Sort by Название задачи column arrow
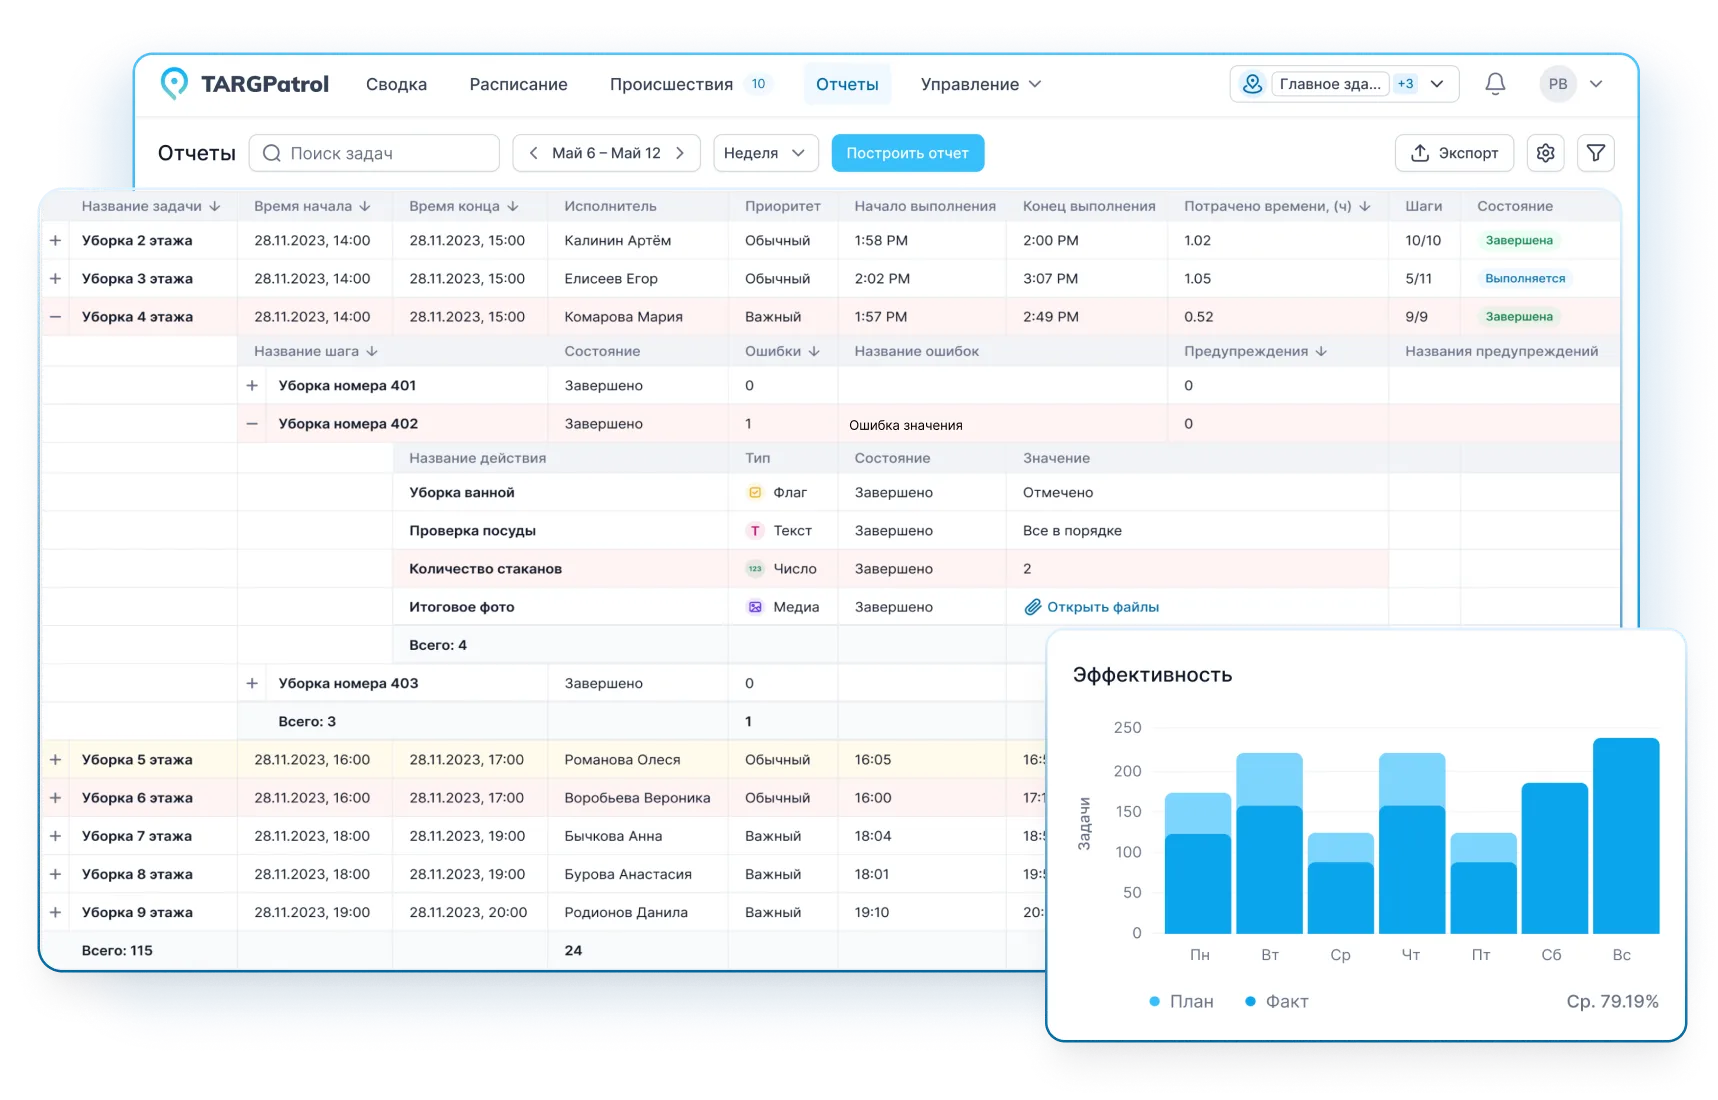The width and height of the screenshot is (1718, 1100). point(215,206)
